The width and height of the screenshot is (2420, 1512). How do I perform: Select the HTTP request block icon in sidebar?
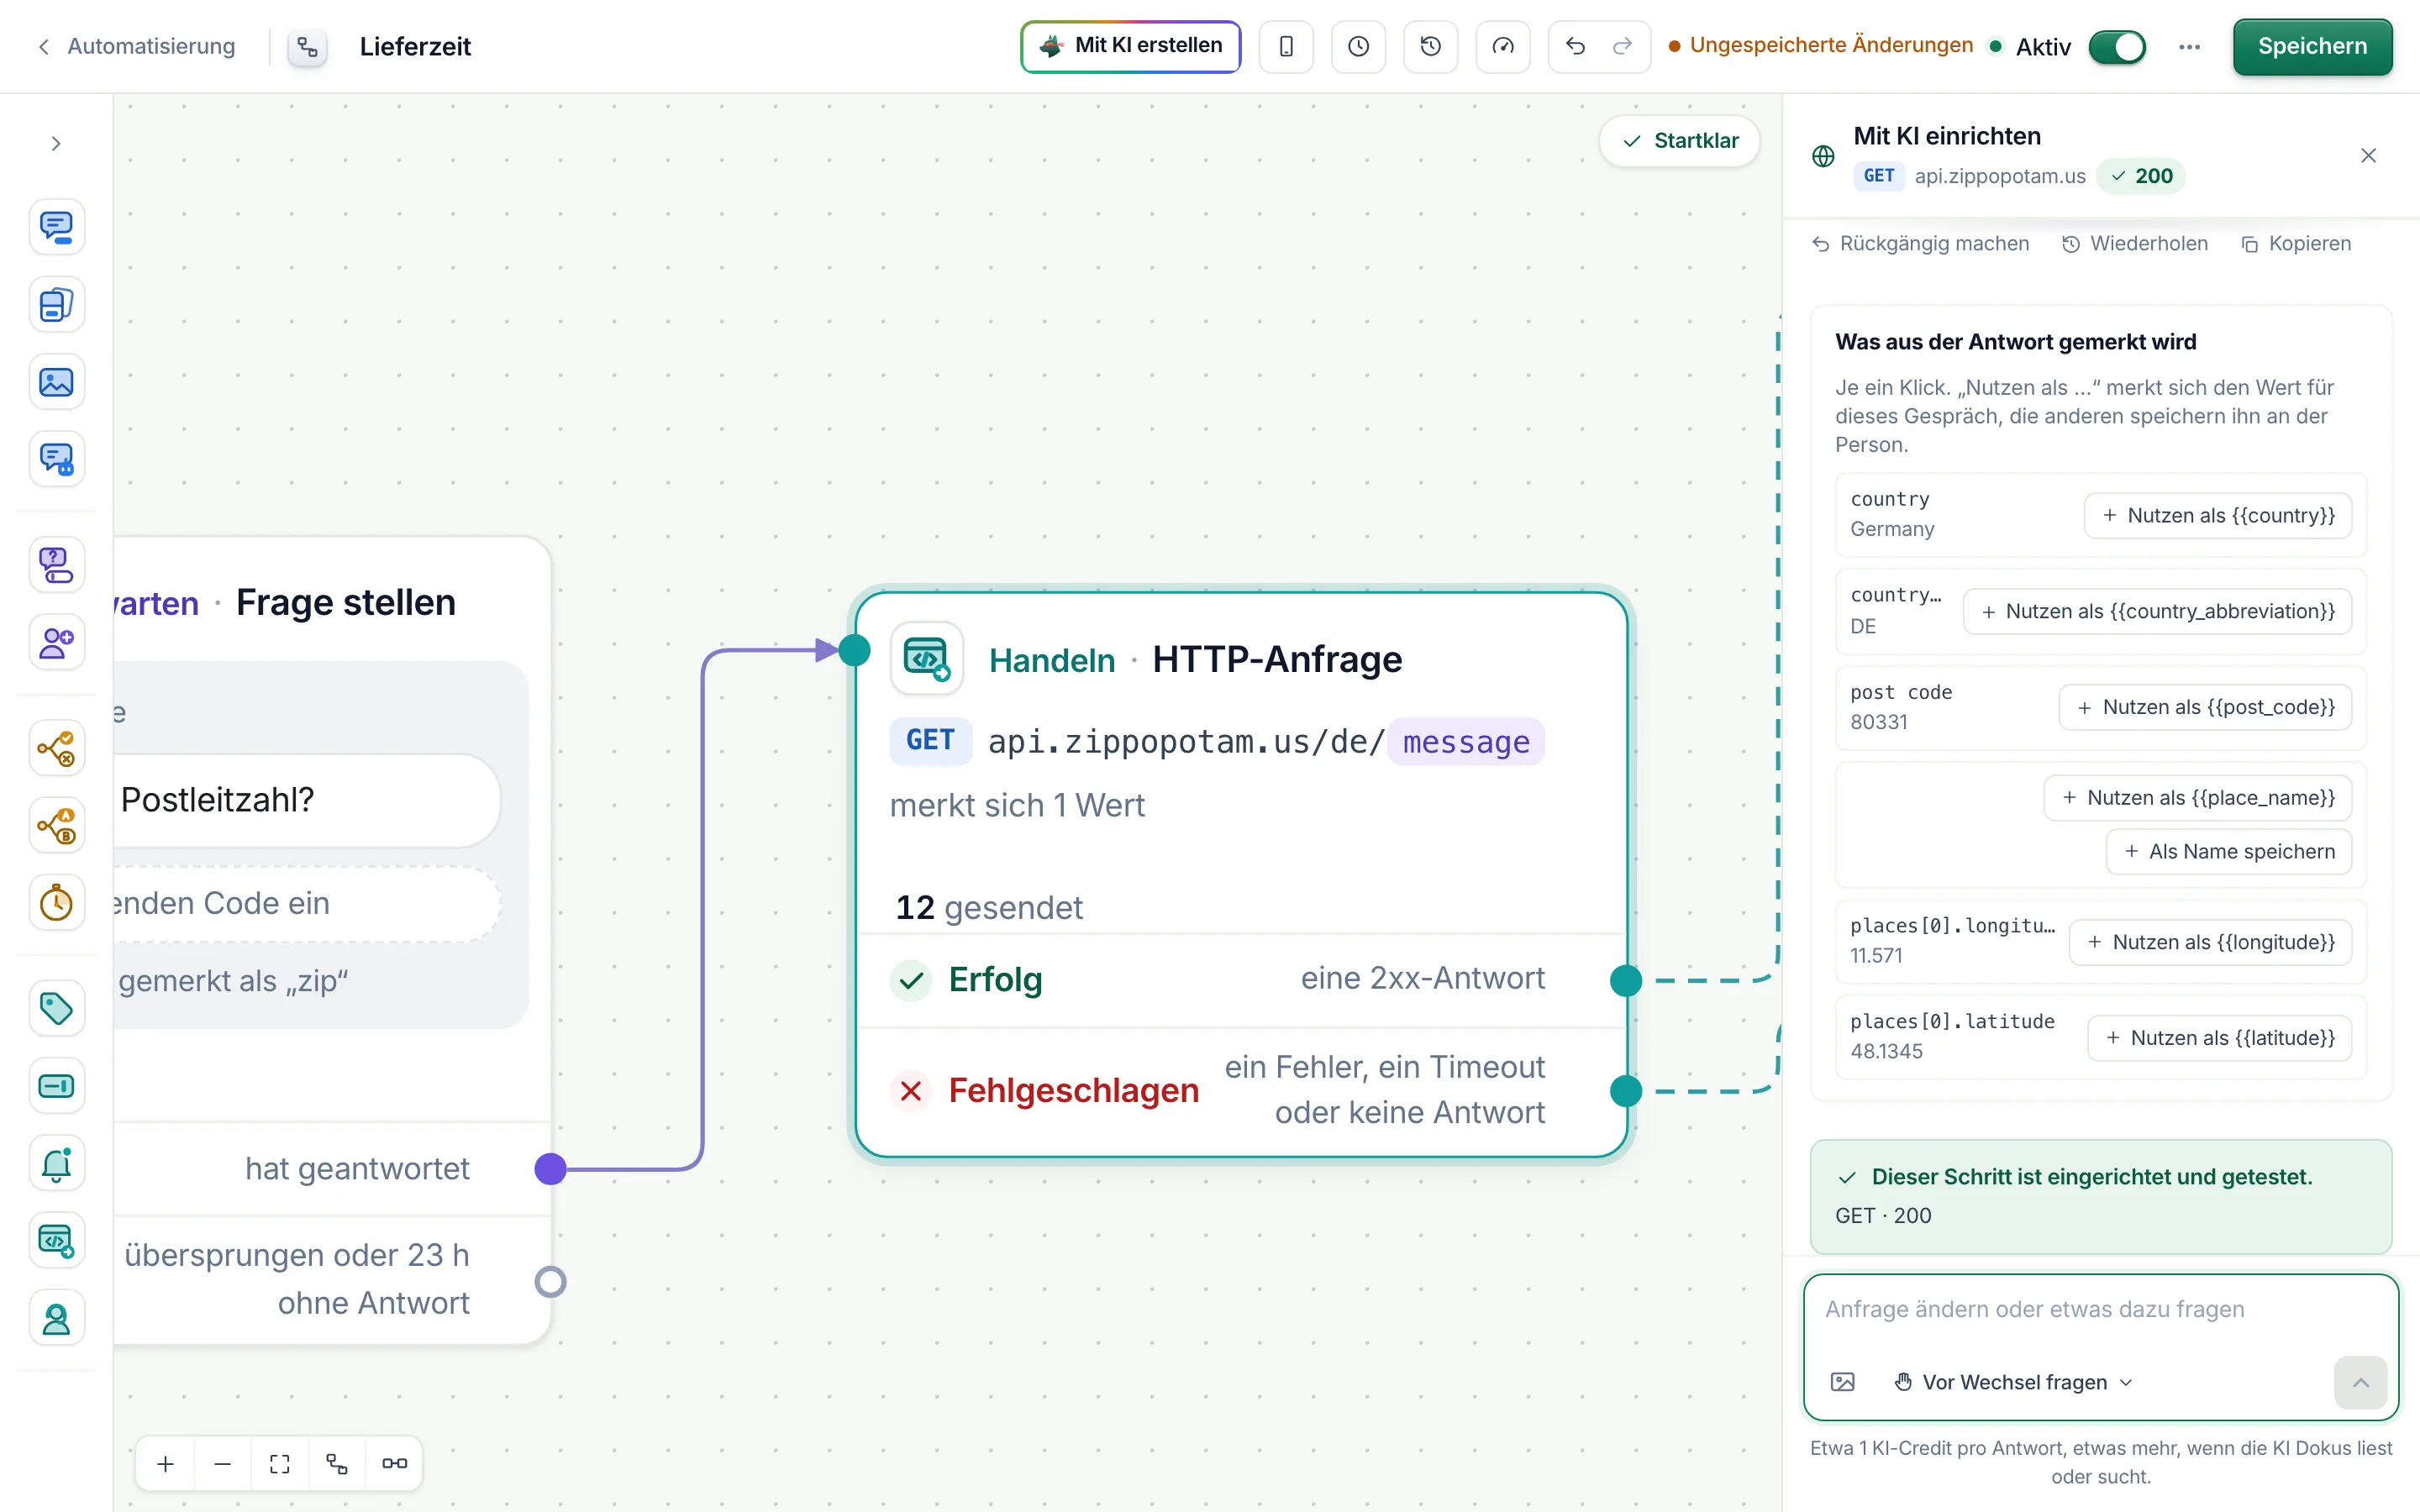point(56,1241)
